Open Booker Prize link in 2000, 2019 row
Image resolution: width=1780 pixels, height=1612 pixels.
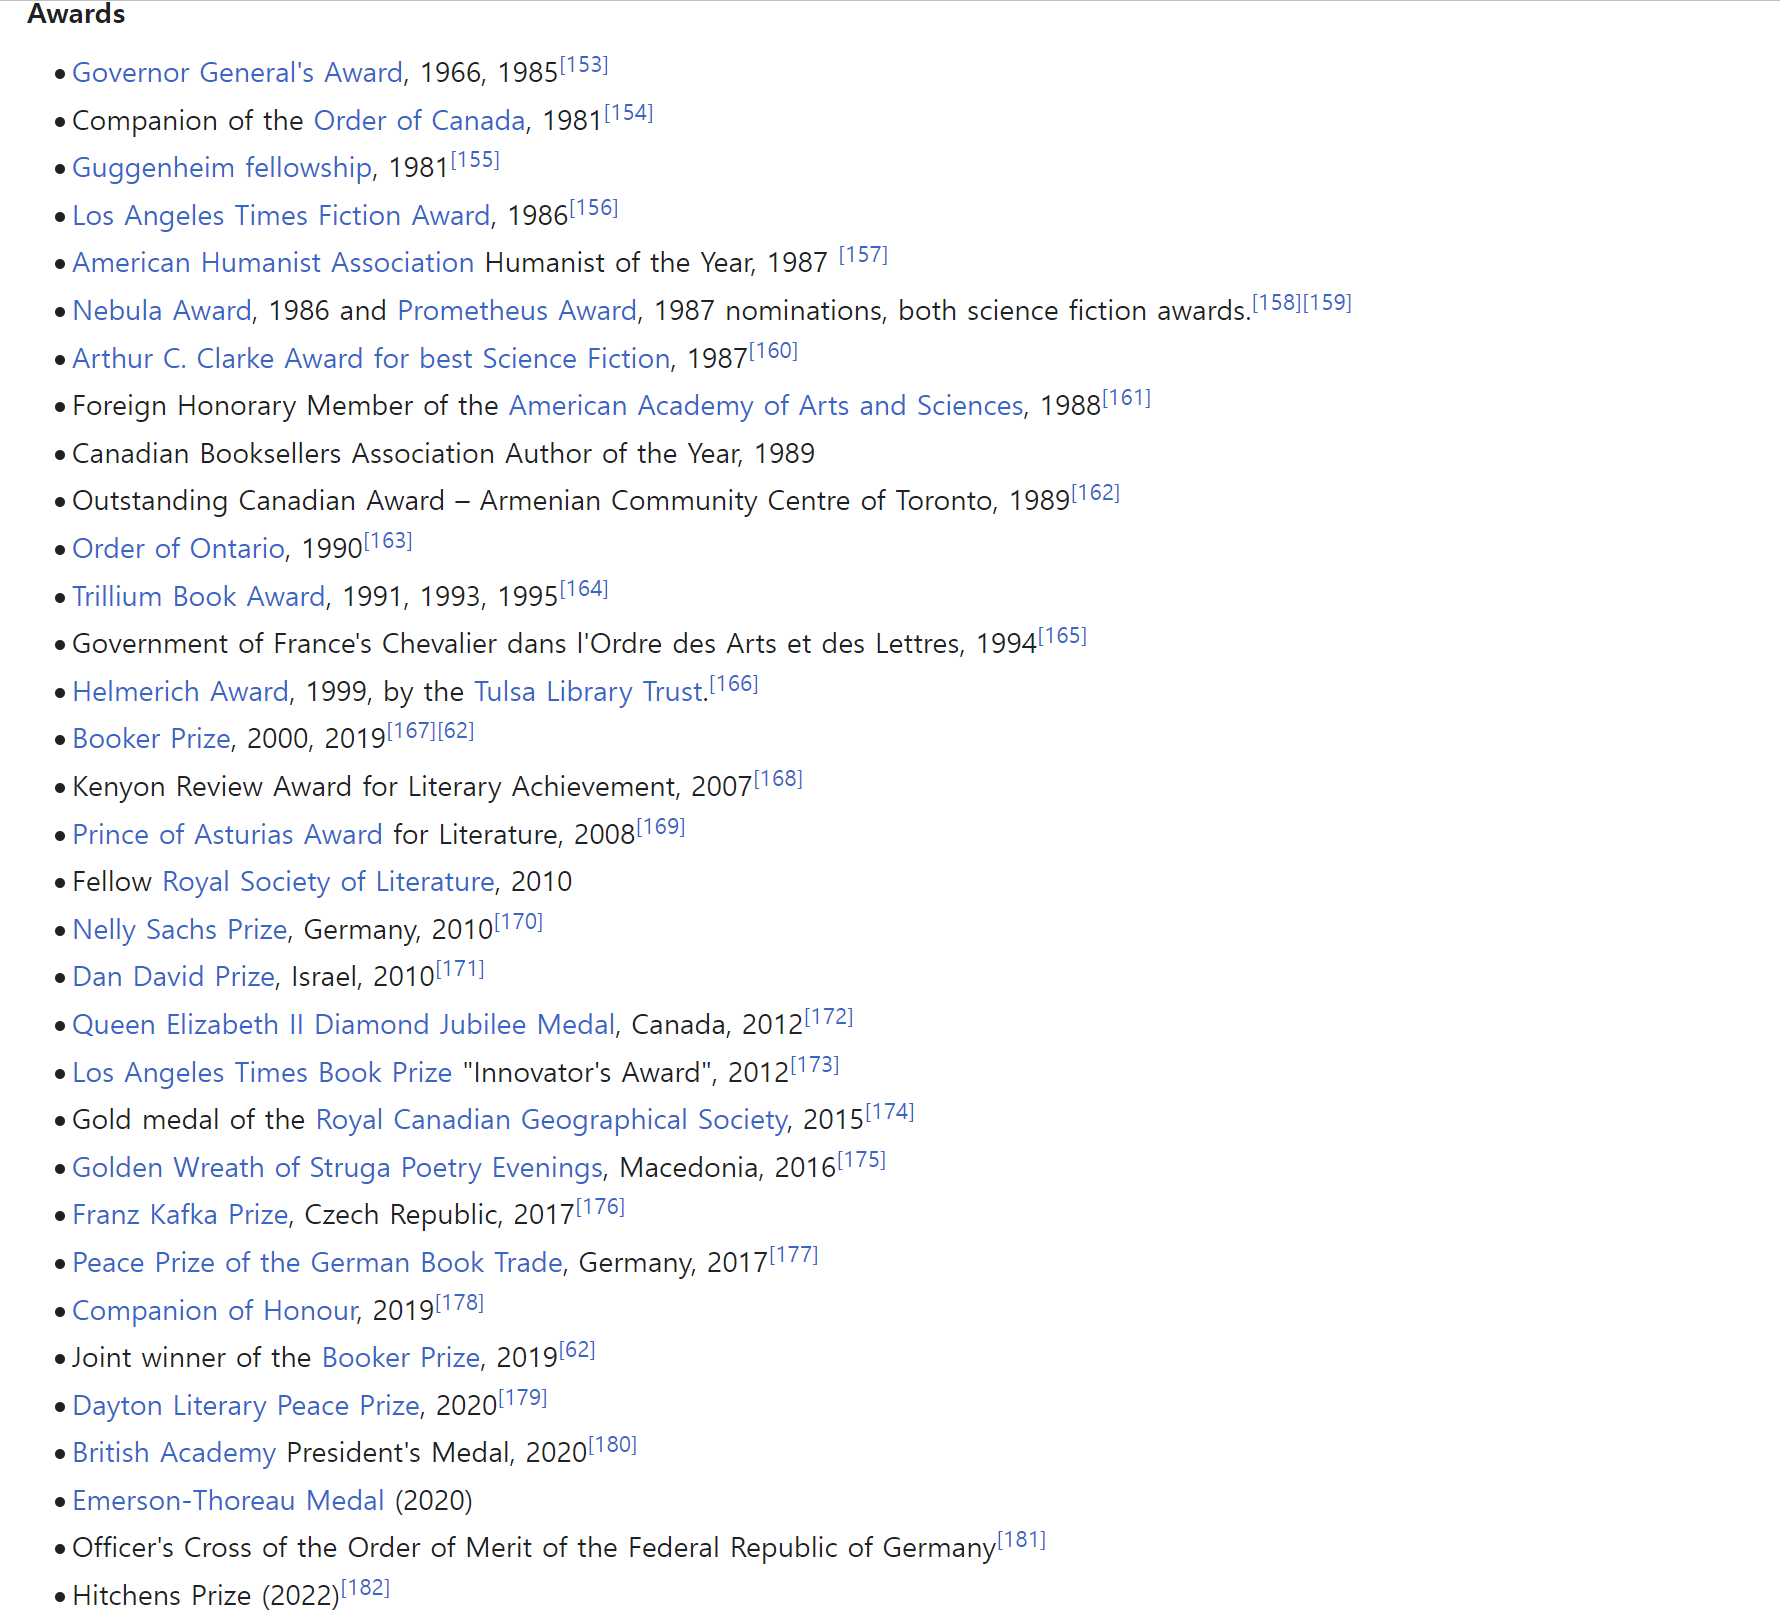pos(151,739)
